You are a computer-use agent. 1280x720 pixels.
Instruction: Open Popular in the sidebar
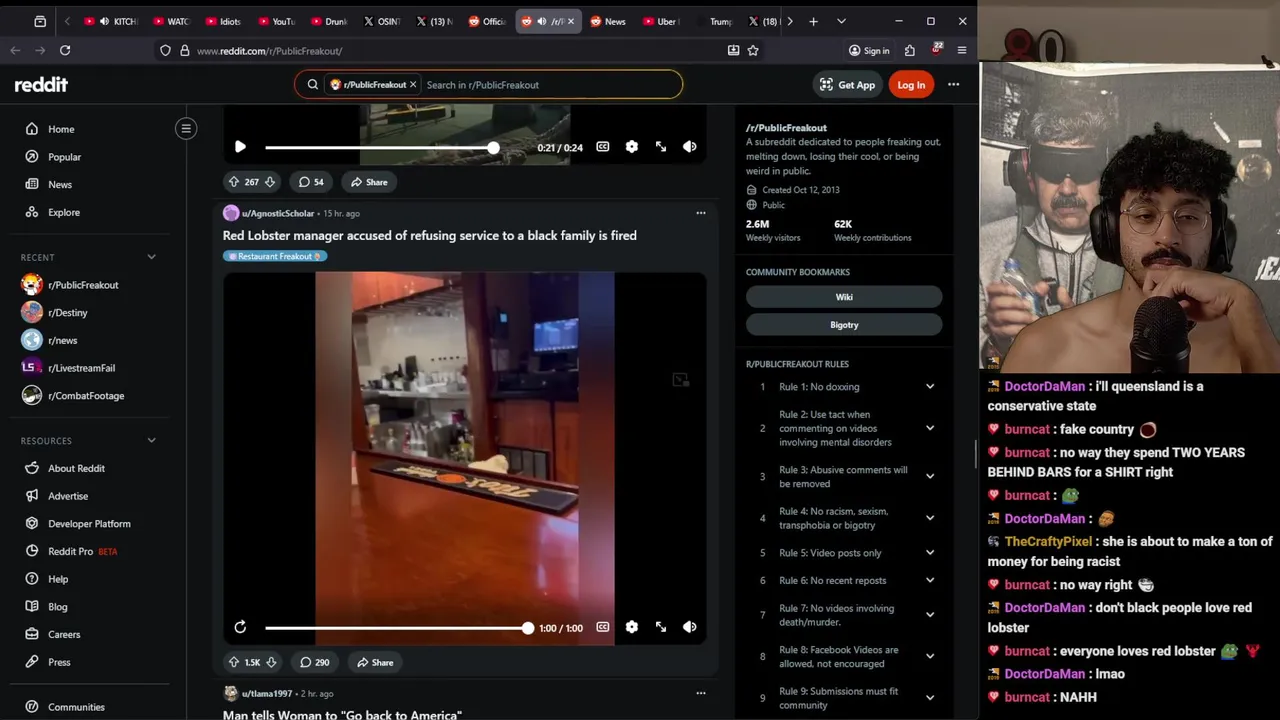pyautogui.click(x=64, y=157)
